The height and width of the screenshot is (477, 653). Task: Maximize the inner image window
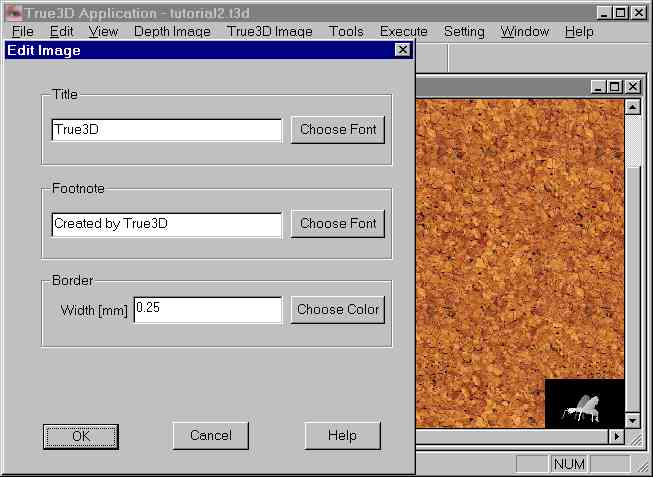point(615,87)
